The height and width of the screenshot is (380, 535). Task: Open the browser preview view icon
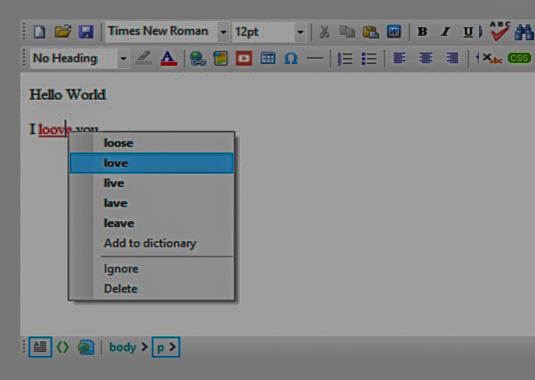coord(86,347)
